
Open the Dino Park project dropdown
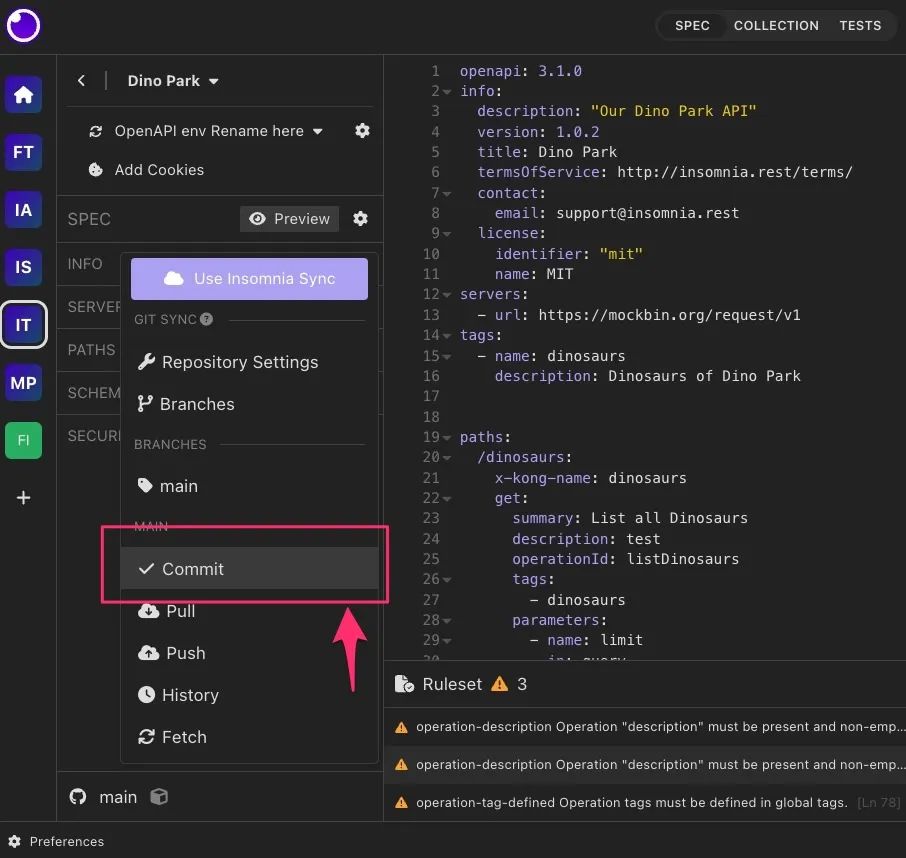pos(173,81)
